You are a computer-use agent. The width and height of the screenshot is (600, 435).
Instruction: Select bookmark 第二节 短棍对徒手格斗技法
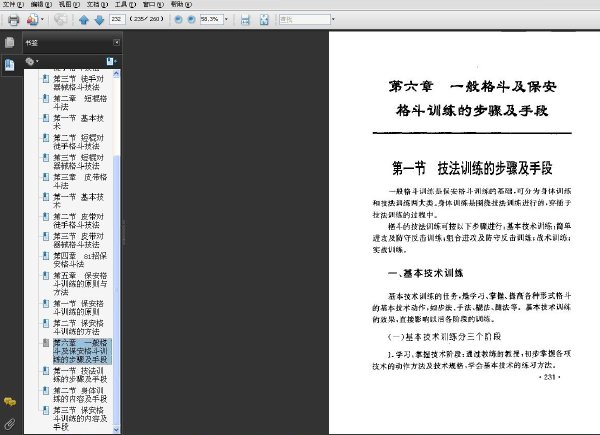78,142
